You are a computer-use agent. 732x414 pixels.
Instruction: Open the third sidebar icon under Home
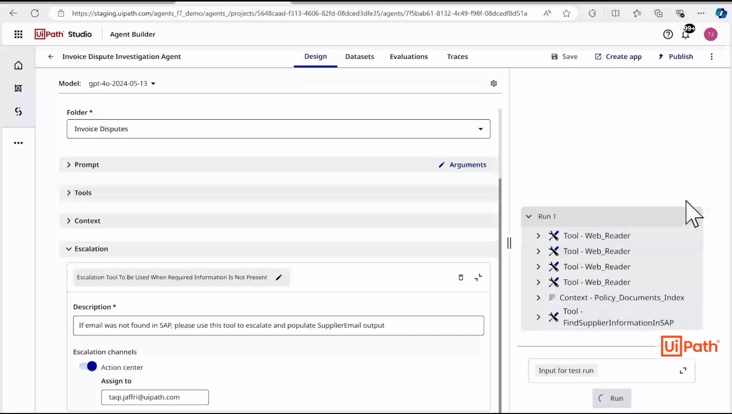pos(18,112)
